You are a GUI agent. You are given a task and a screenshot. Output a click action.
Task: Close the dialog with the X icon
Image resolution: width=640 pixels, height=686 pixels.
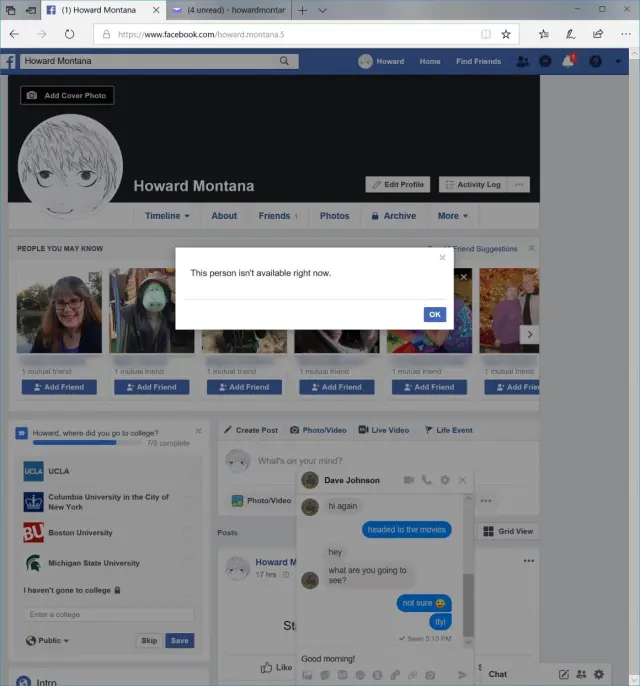(x=443, y=258)
